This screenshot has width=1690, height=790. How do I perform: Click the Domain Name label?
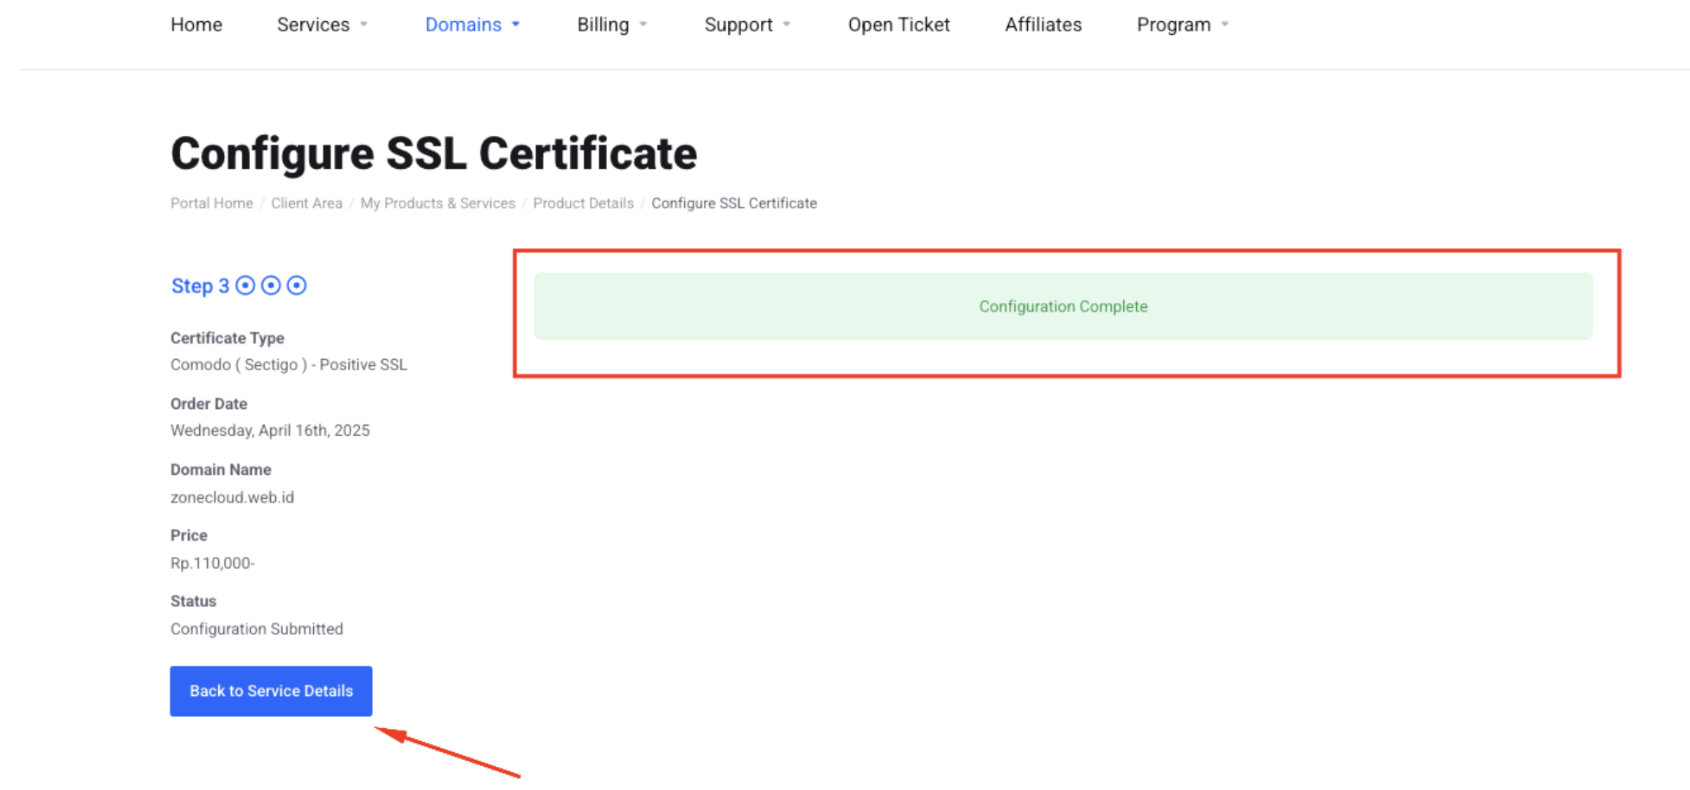(x=220, y=470)
